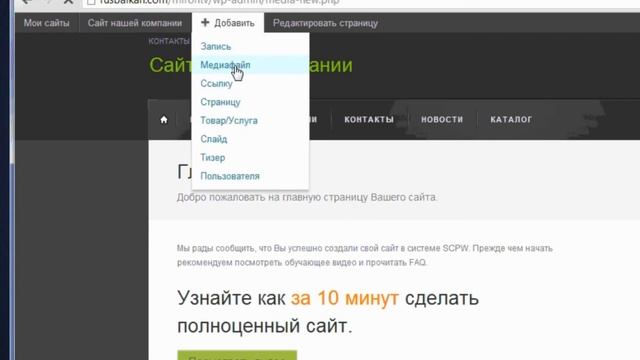This screenshot has height=360, width=640.
Task: Open КАТАЛОГ in the site navigation
Action: pyautogui.click(x=511, y=120)
